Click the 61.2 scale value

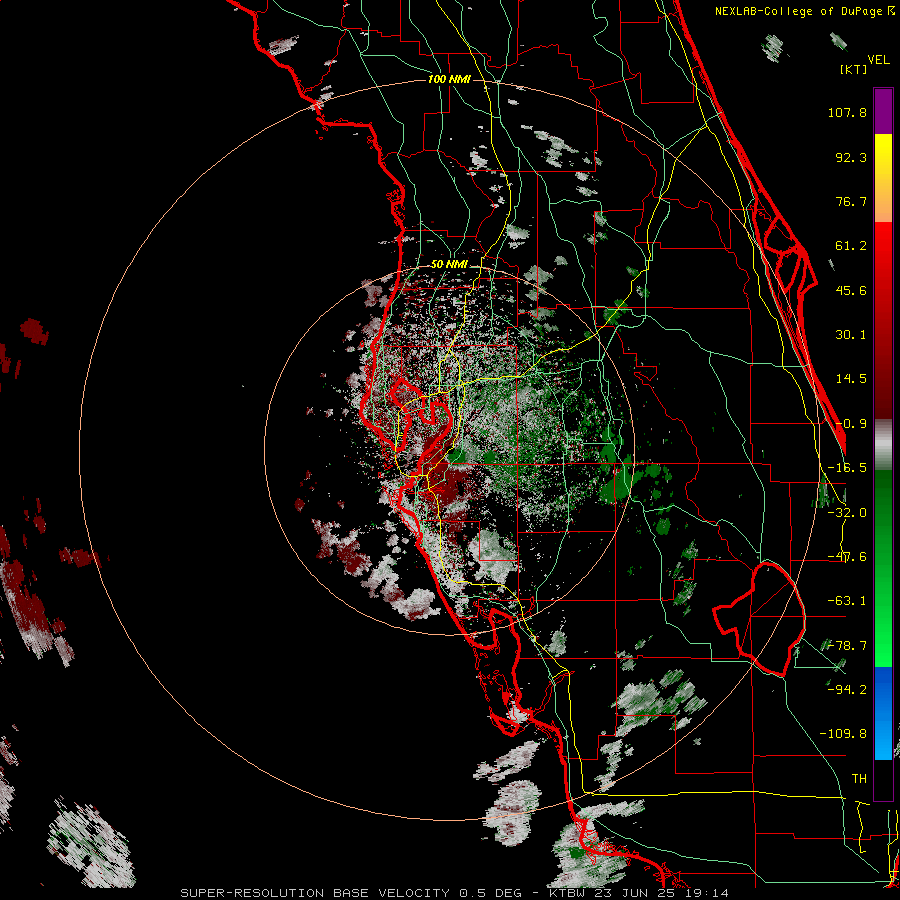851,246
